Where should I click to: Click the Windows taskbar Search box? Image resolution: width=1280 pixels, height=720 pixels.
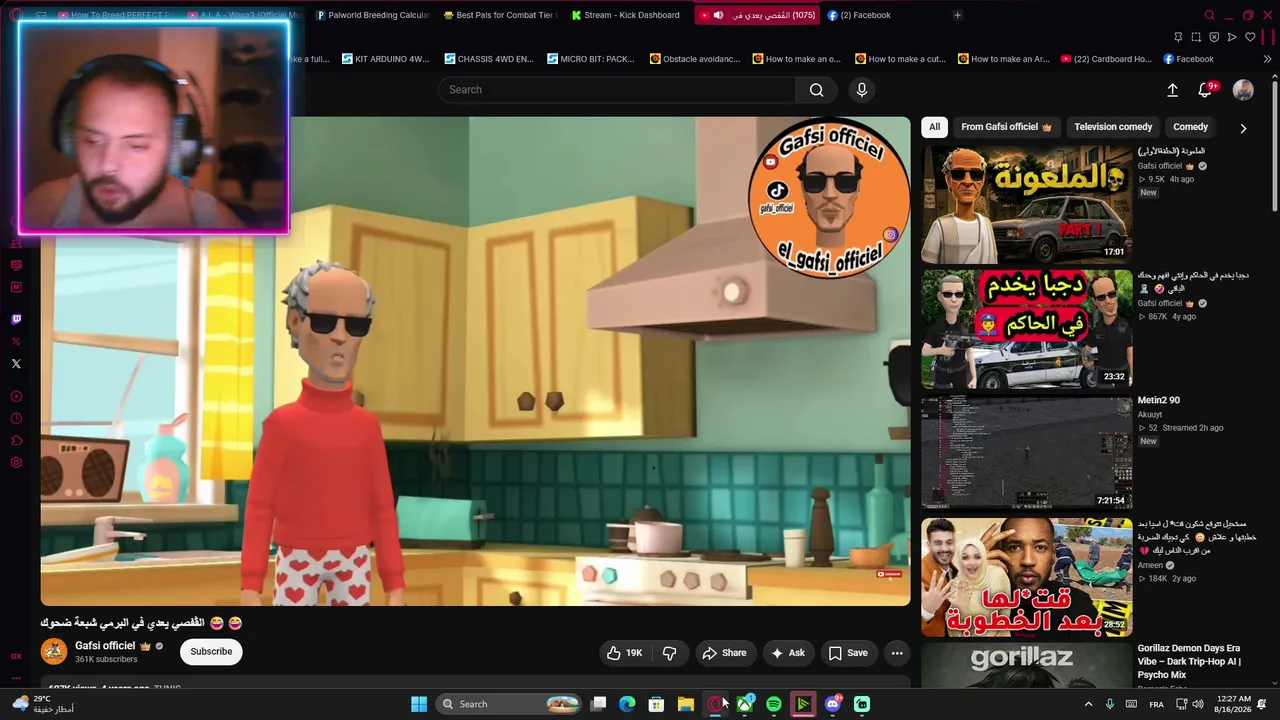[x=509, y=704]
